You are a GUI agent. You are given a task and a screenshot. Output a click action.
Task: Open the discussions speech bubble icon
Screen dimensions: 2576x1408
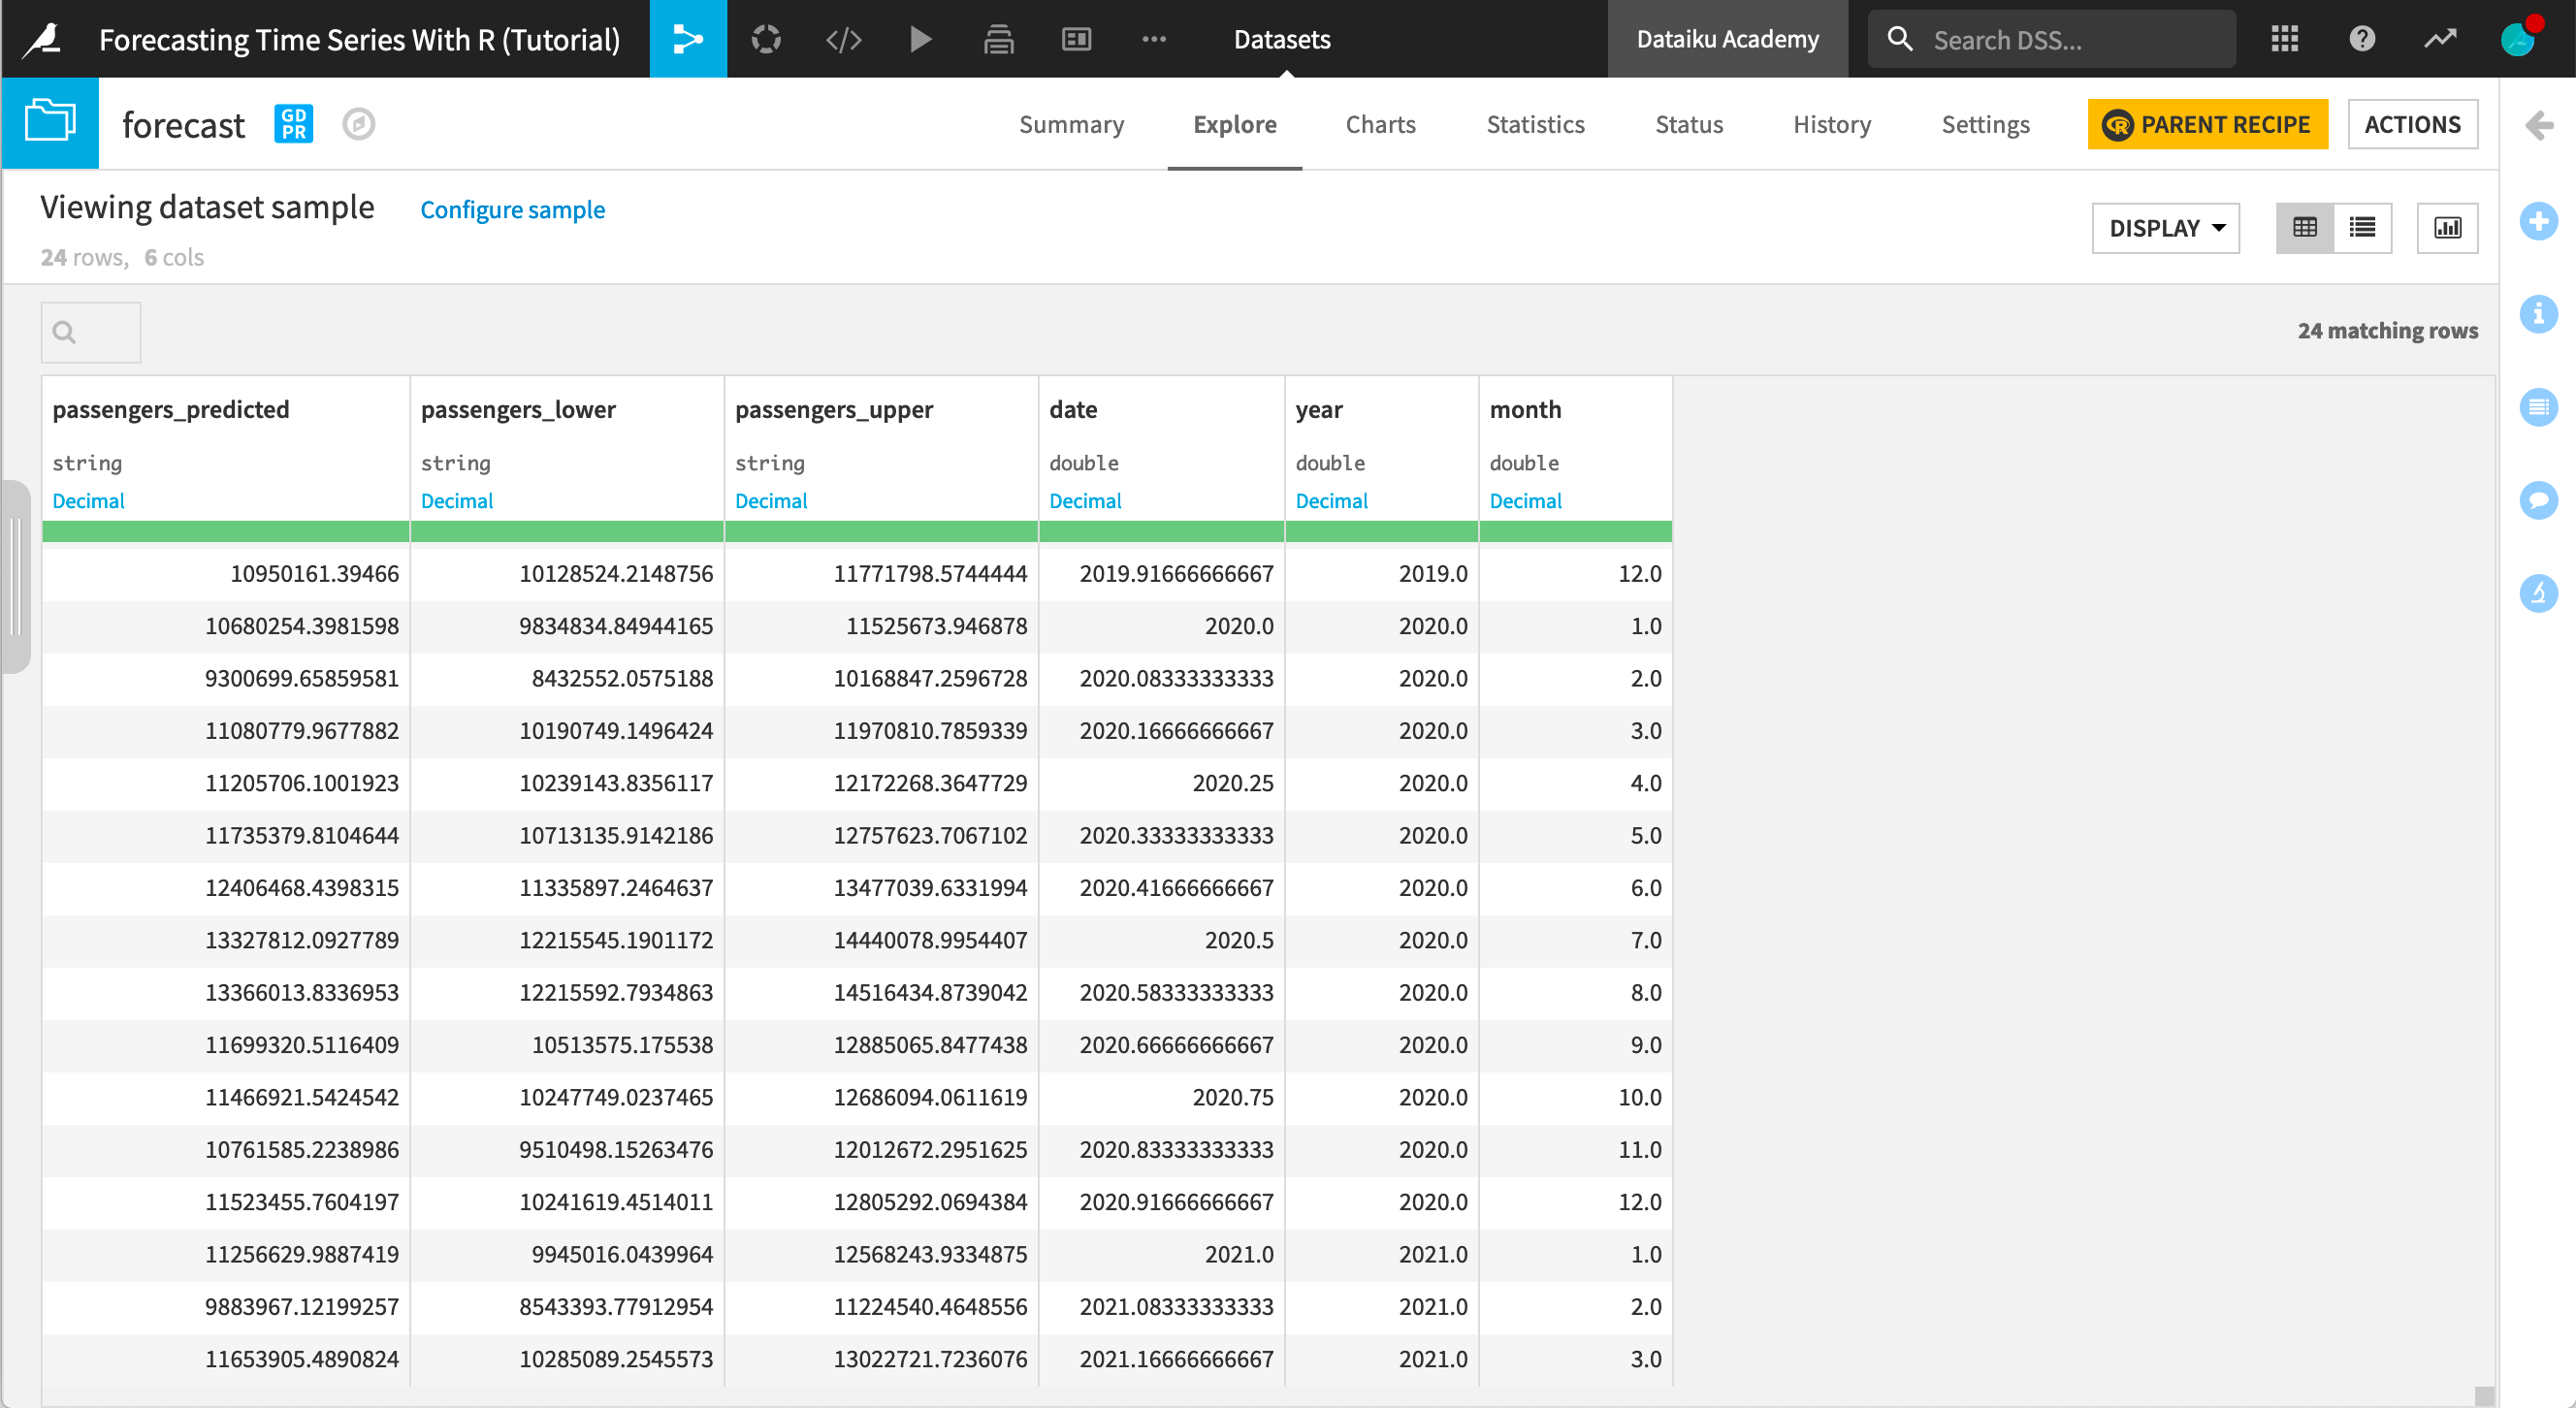pos(2538,500)
